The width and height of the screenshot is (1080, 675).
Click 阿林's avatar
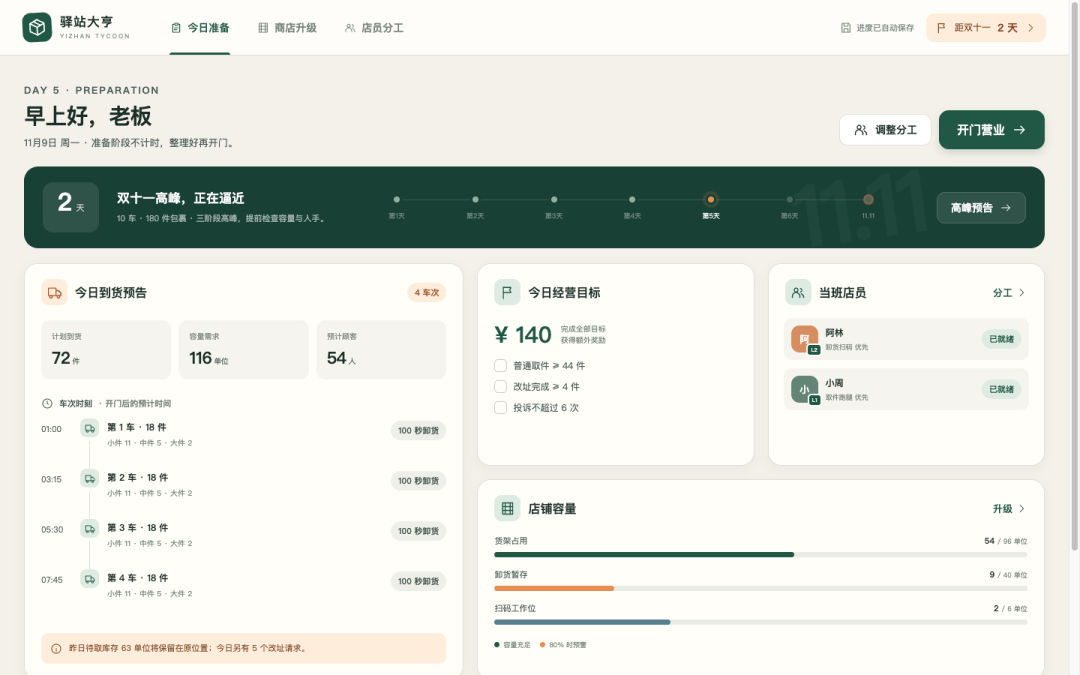(x=804, y=339)
